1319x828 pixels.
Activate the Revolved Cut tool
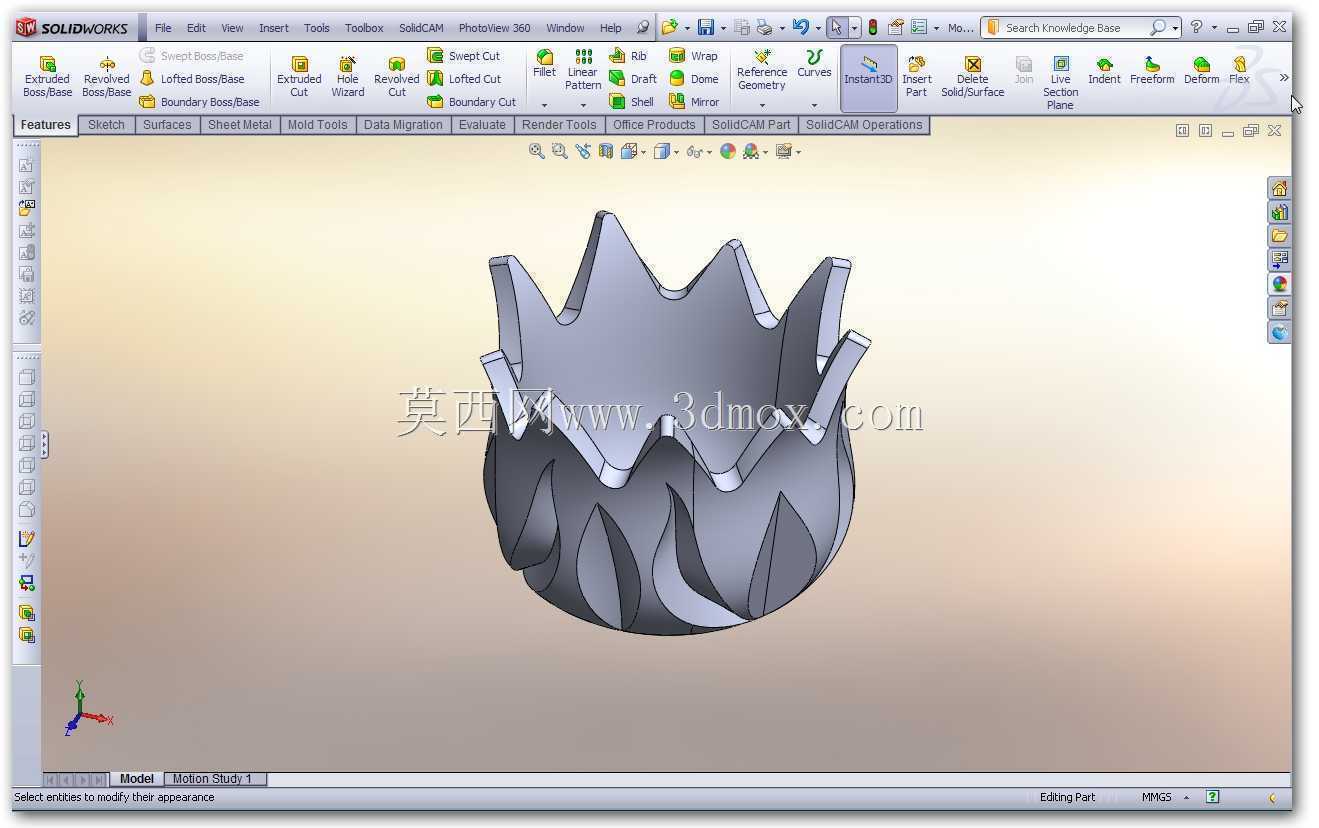tap(396, 77)
